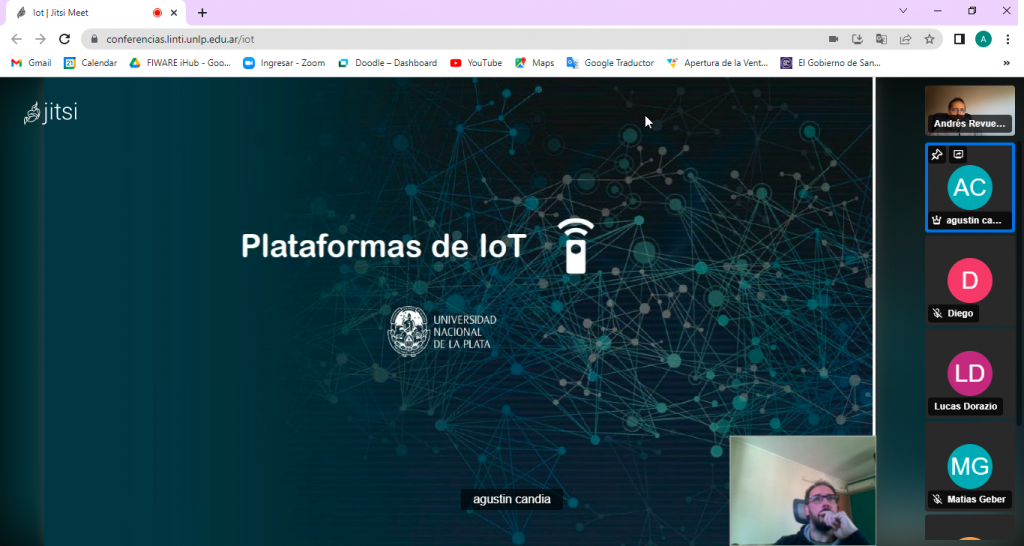The image size is (1024, 546).
Task: Expand the hidden bookmarks overflow chevron
Action: [x=1006, y=63]
